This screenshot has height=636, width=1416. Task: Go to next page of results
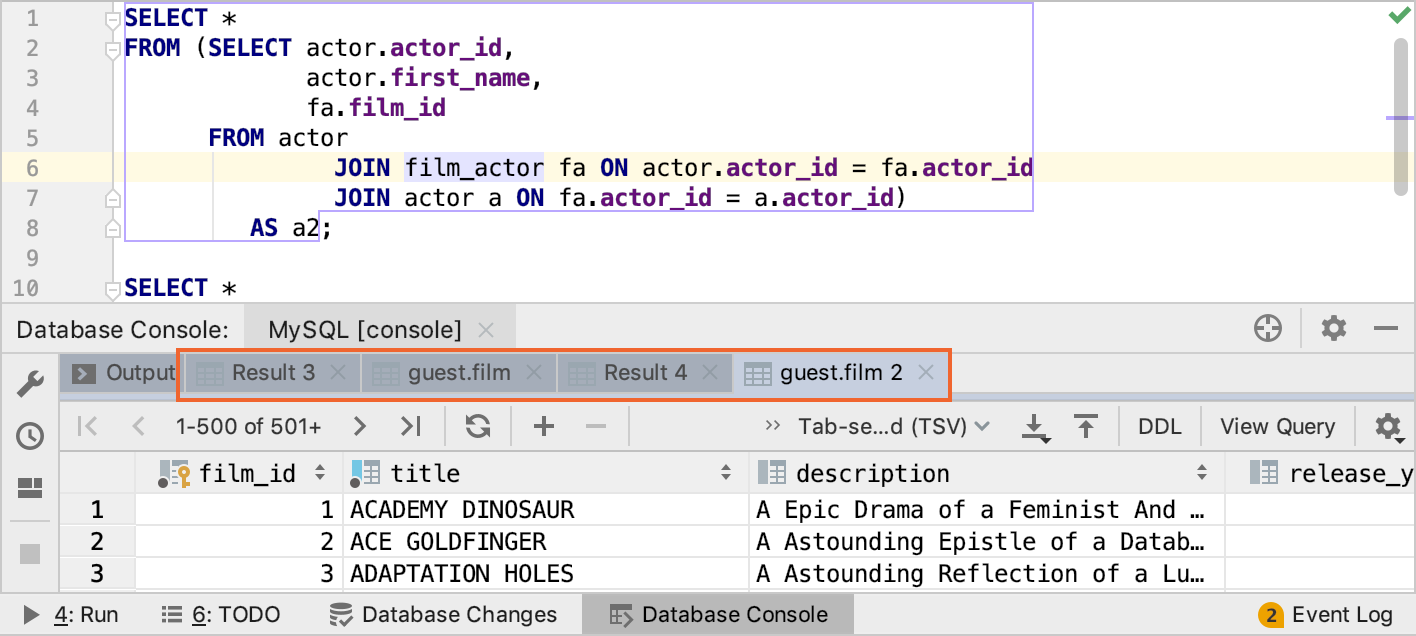point(360,427)
